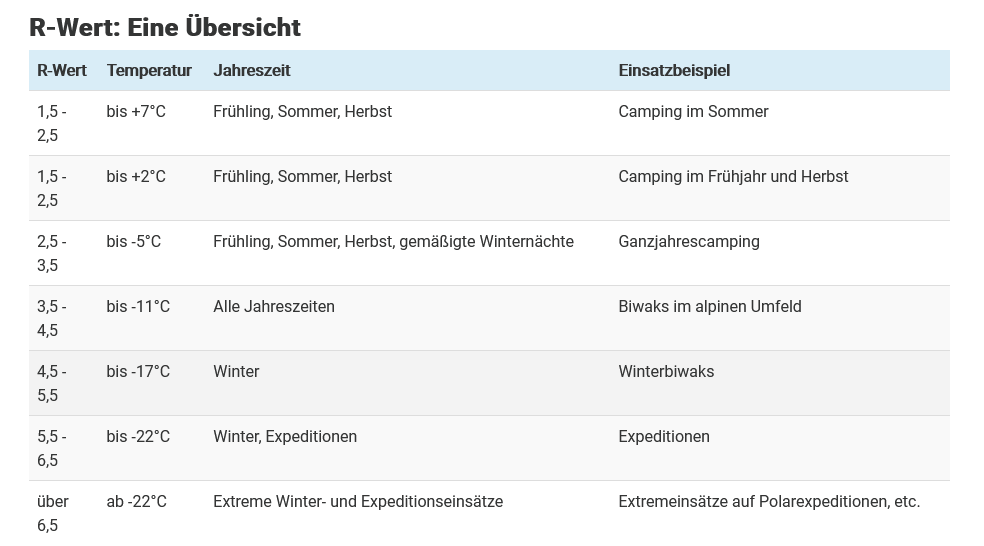The image size is (984, 546).
Task: Click the "über 6,5" R-Wert cell
Action: 52,513
